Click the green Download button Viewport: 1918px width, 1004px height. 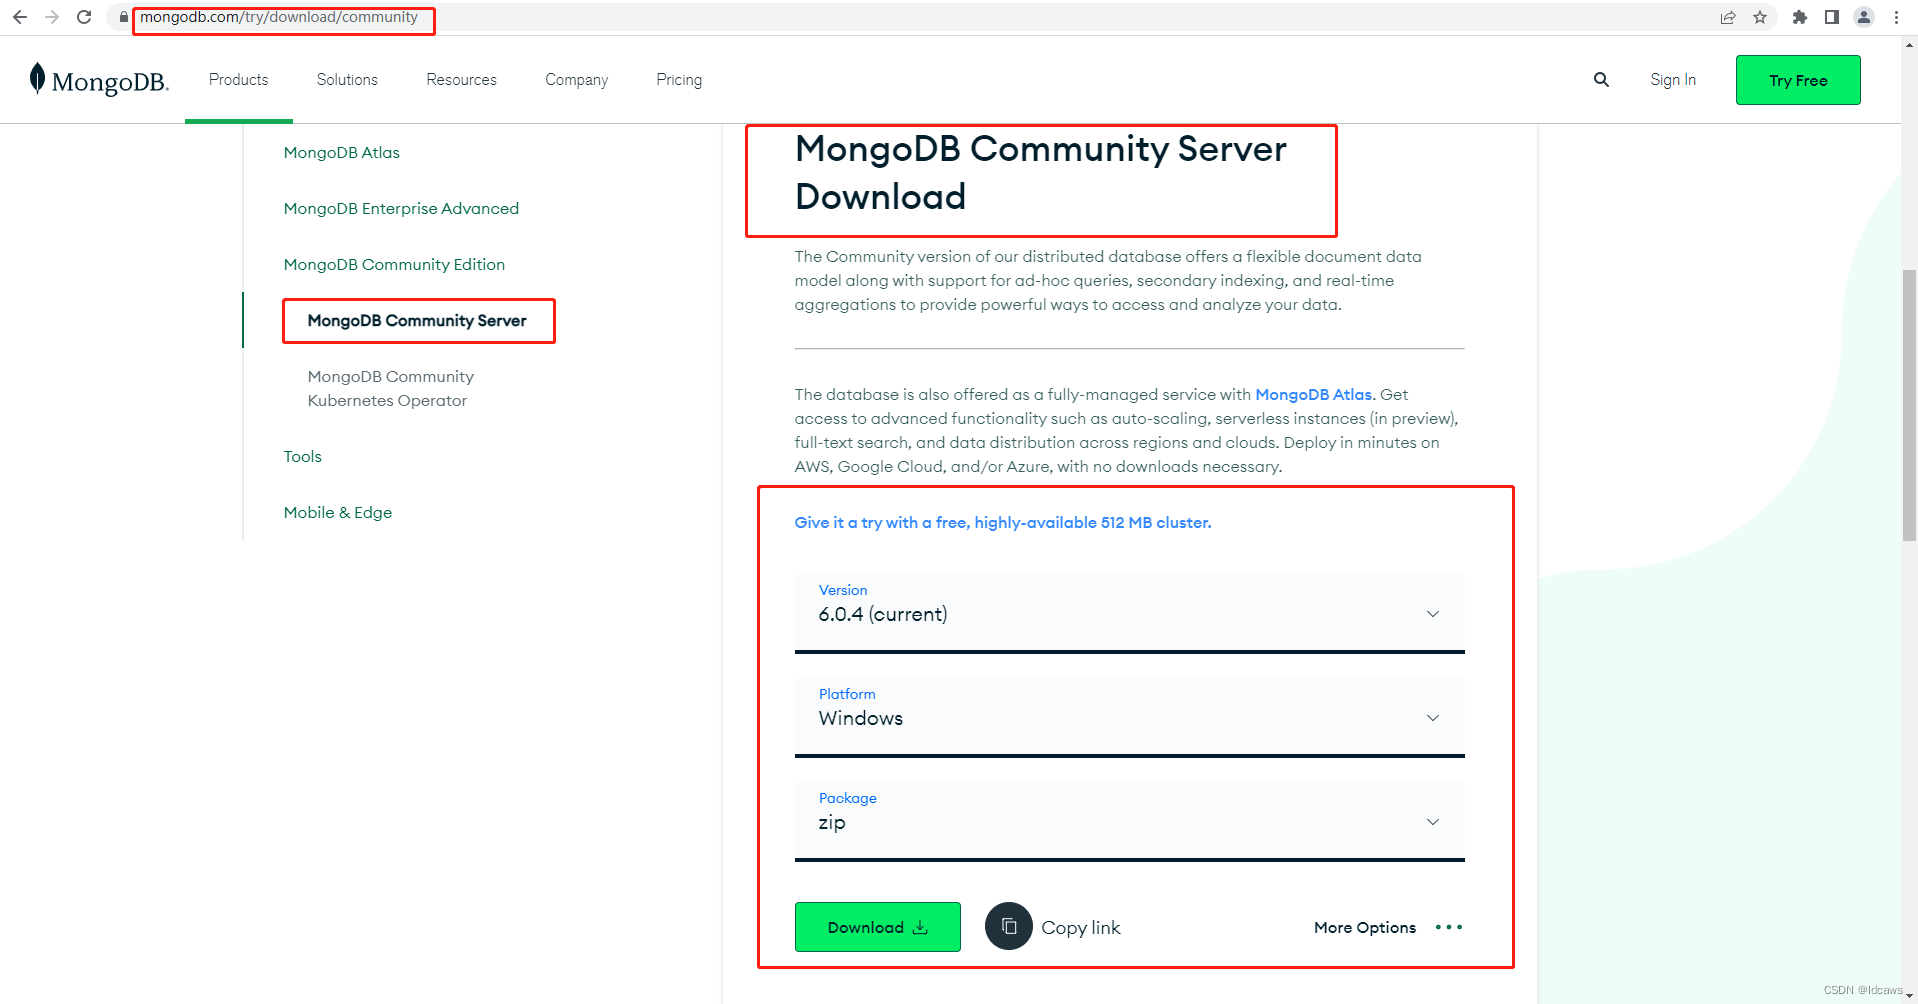[877, 927]
